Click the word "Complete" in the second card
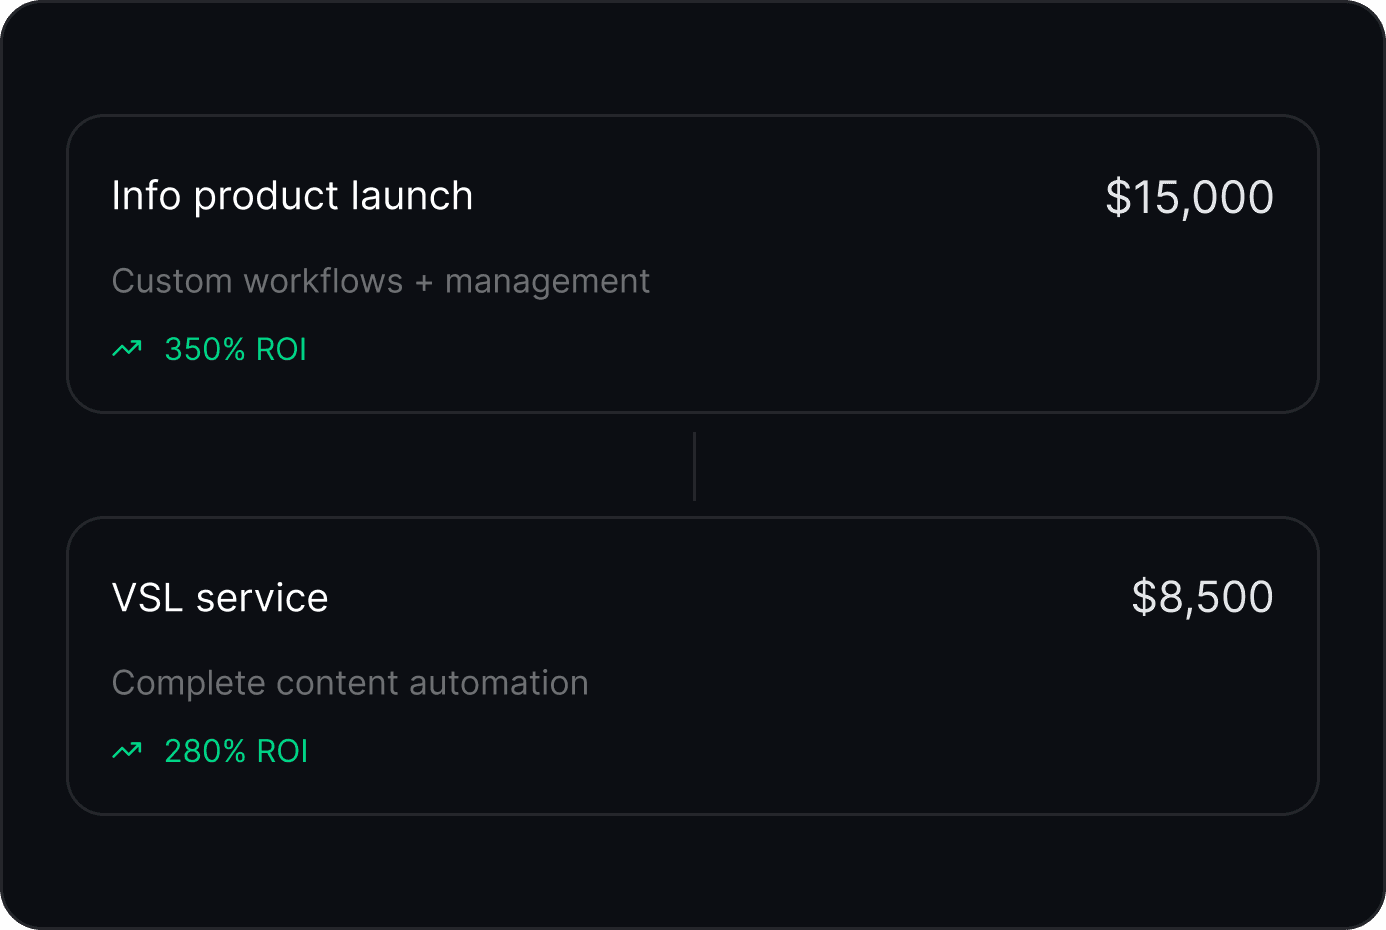1386x930 pixels. (188, 683)
